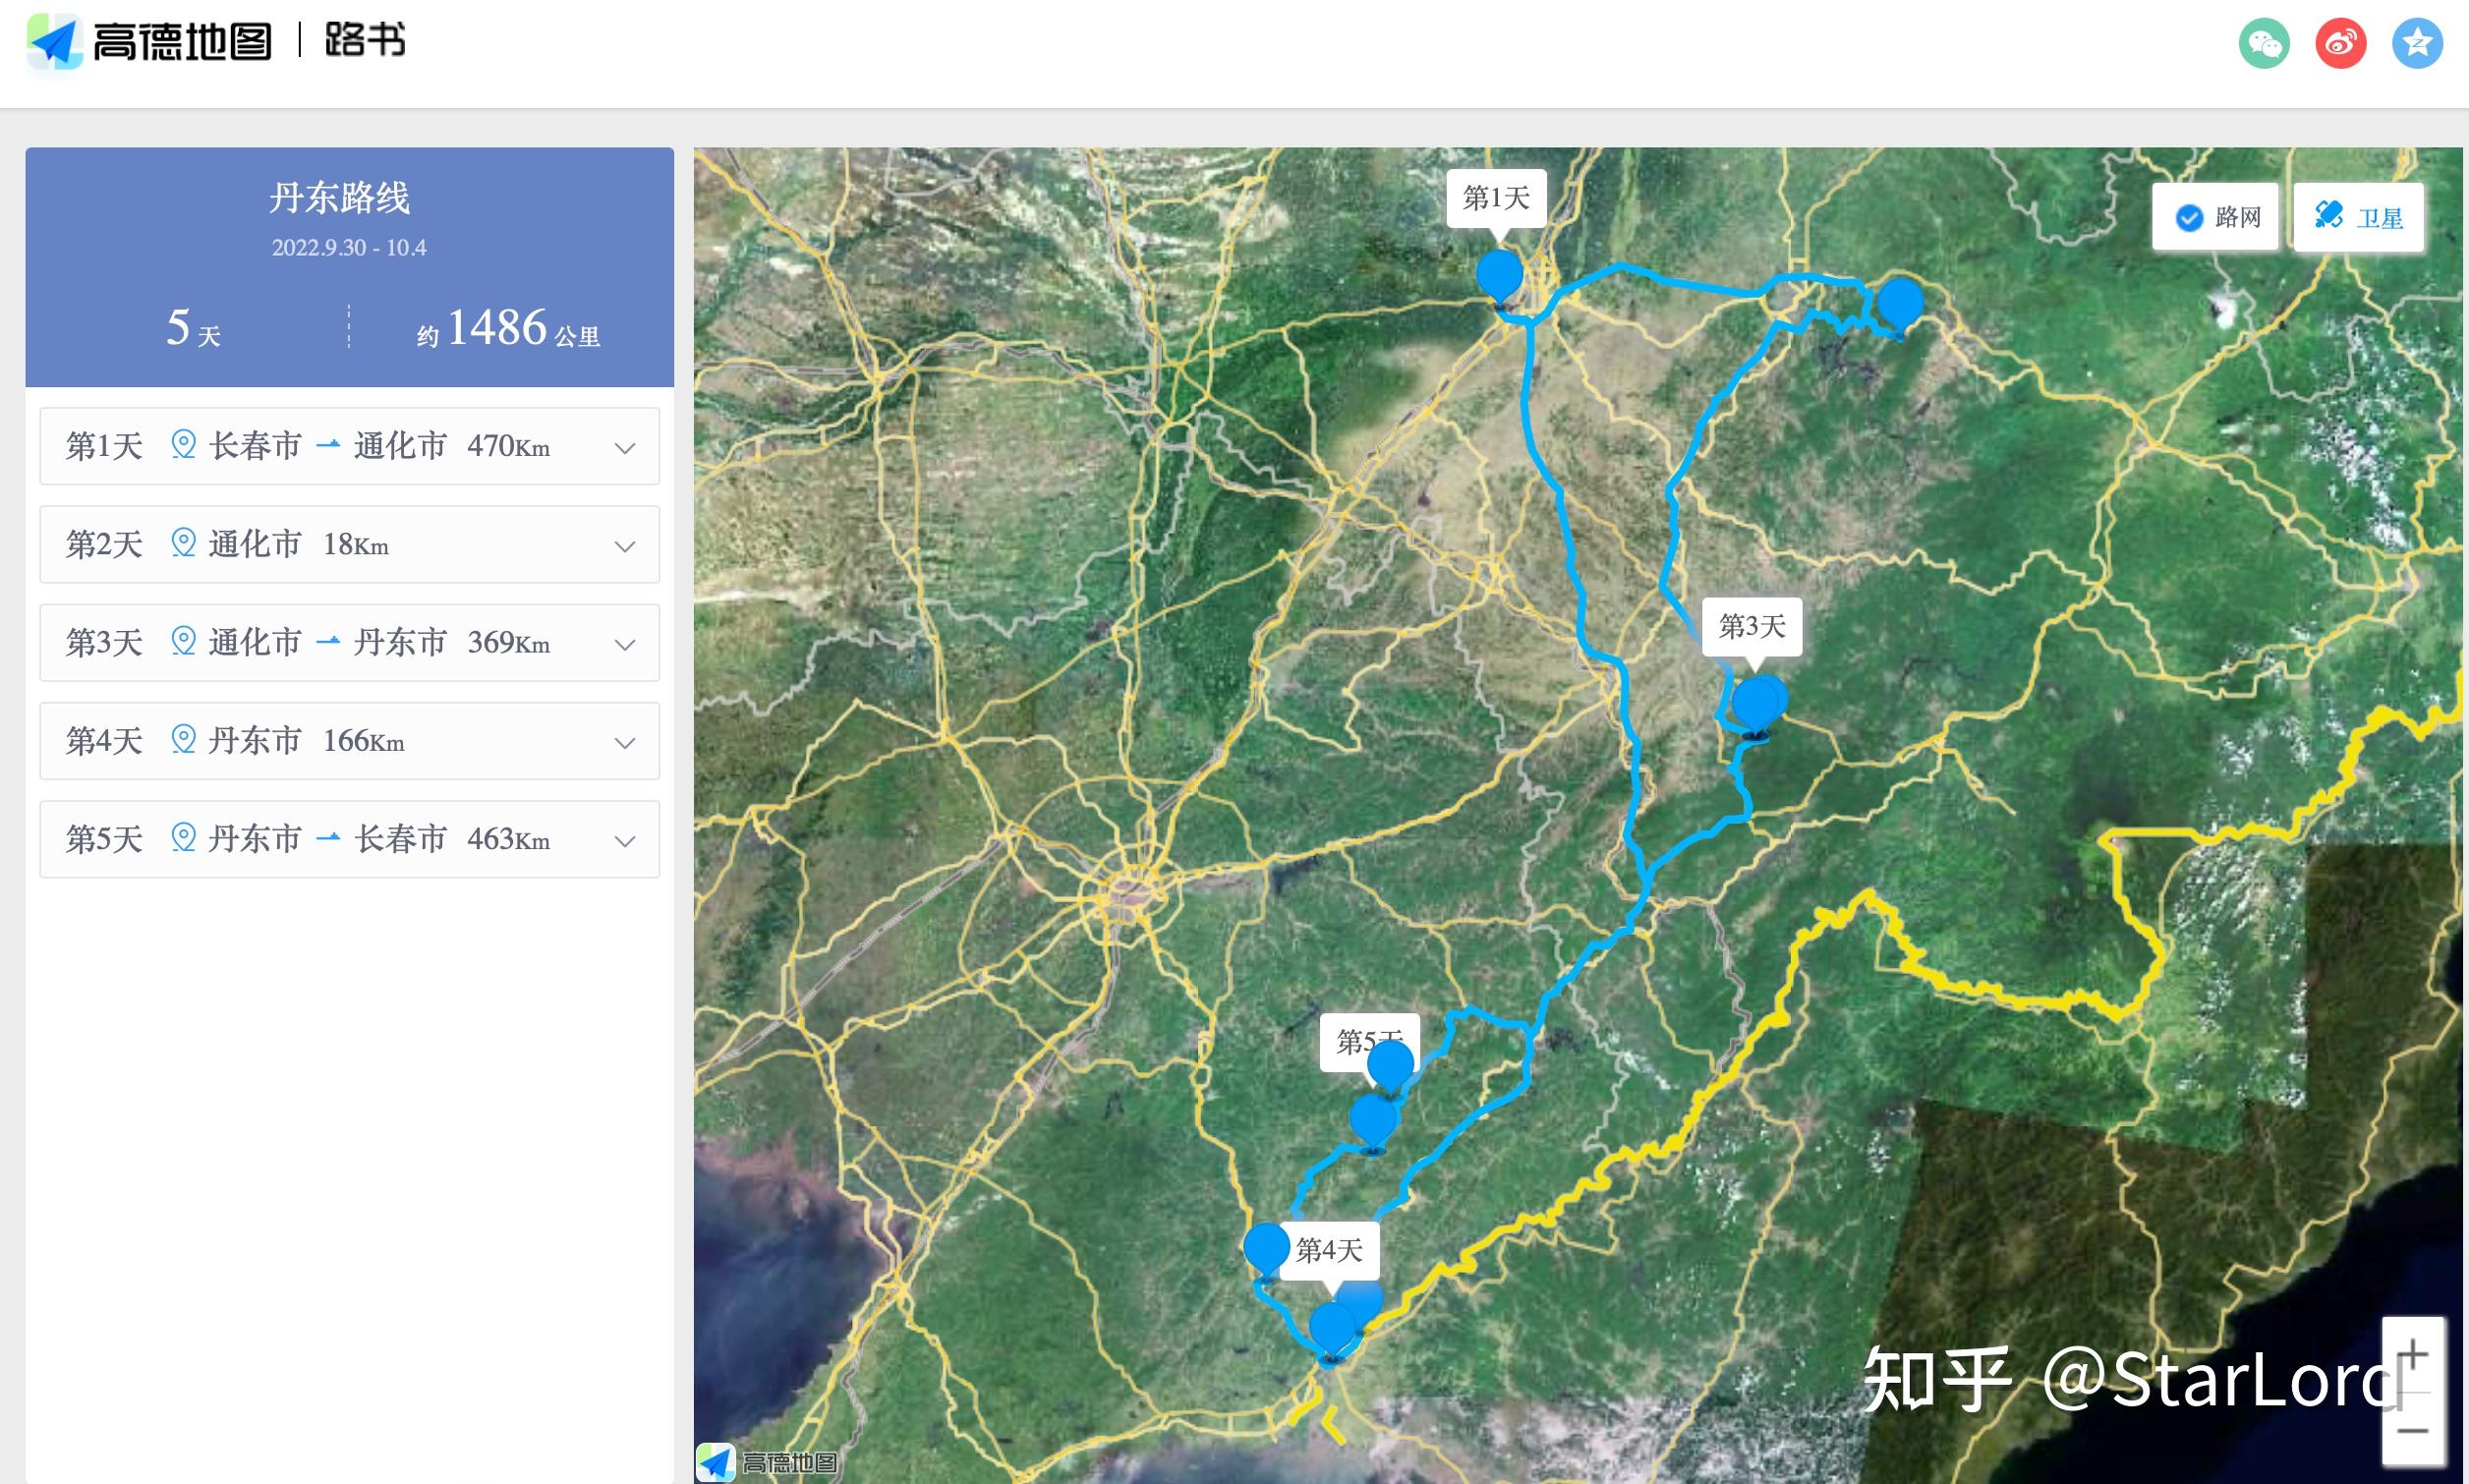The width and height of the screenshot is (2469, 1484).
Task: Expand the 第3天 通化市 to 丹东市 row
Action: tap(625, 643)
